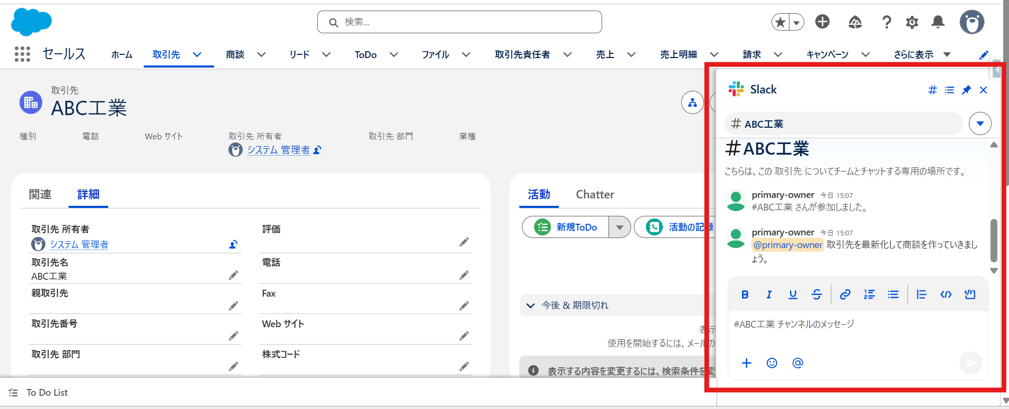
Task: Click the send message arrow button
Action: pyautogui.click(x=970, y=363)
